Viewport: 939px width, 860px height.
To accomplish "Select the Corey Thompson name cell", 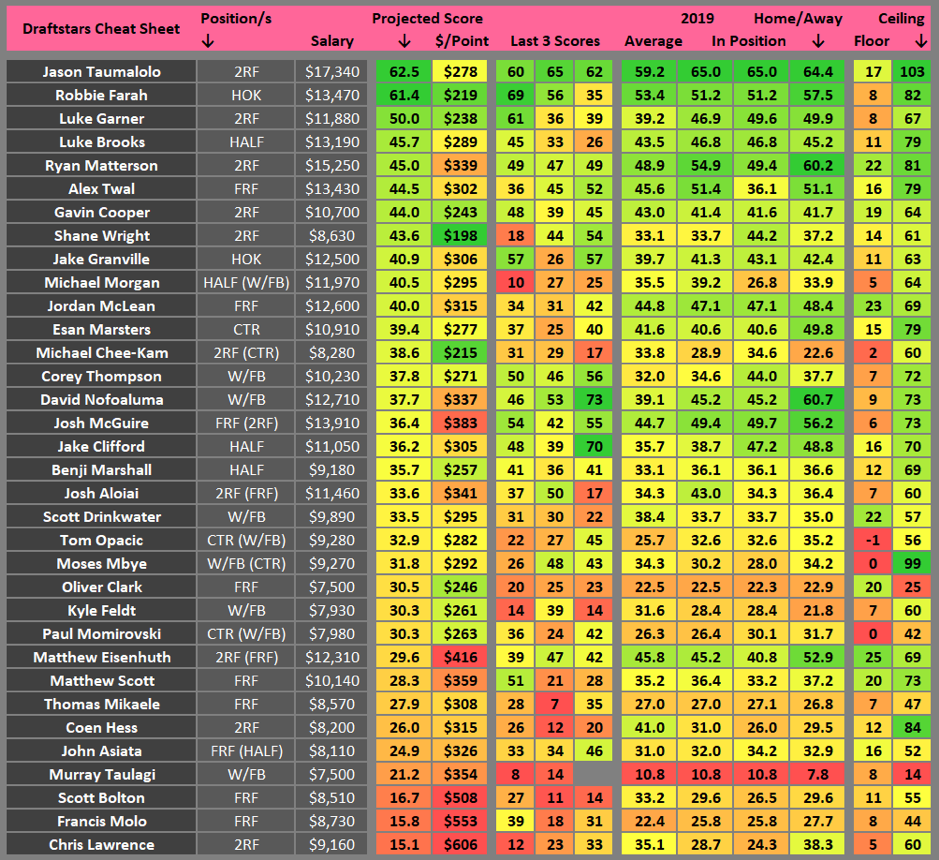I will (101, 376).
